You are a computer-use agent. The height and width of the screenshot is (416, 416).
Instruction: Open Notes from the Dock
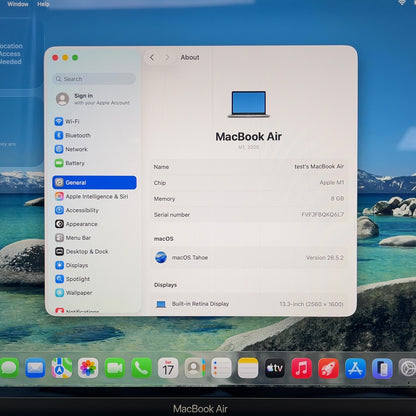[x=248, y=368]
